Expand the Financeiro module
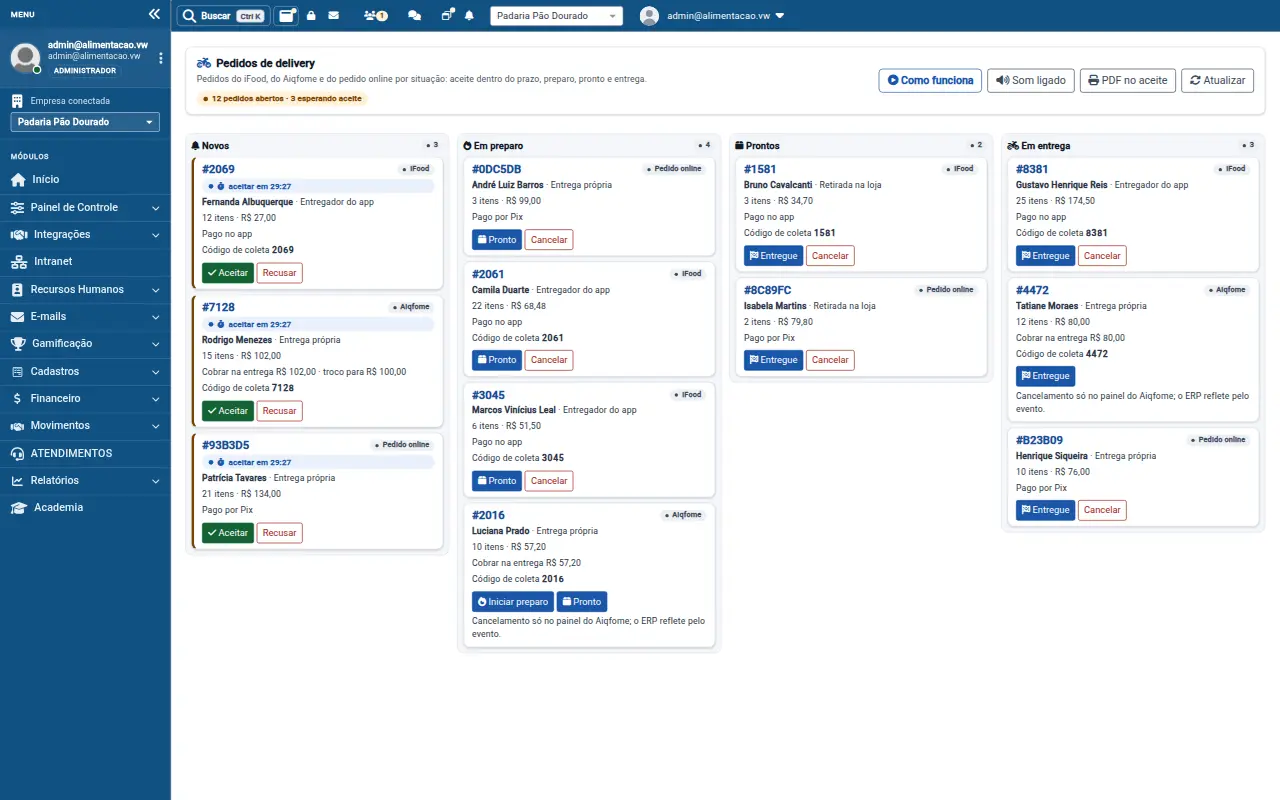1280x800 pixels. coord(85,398)
